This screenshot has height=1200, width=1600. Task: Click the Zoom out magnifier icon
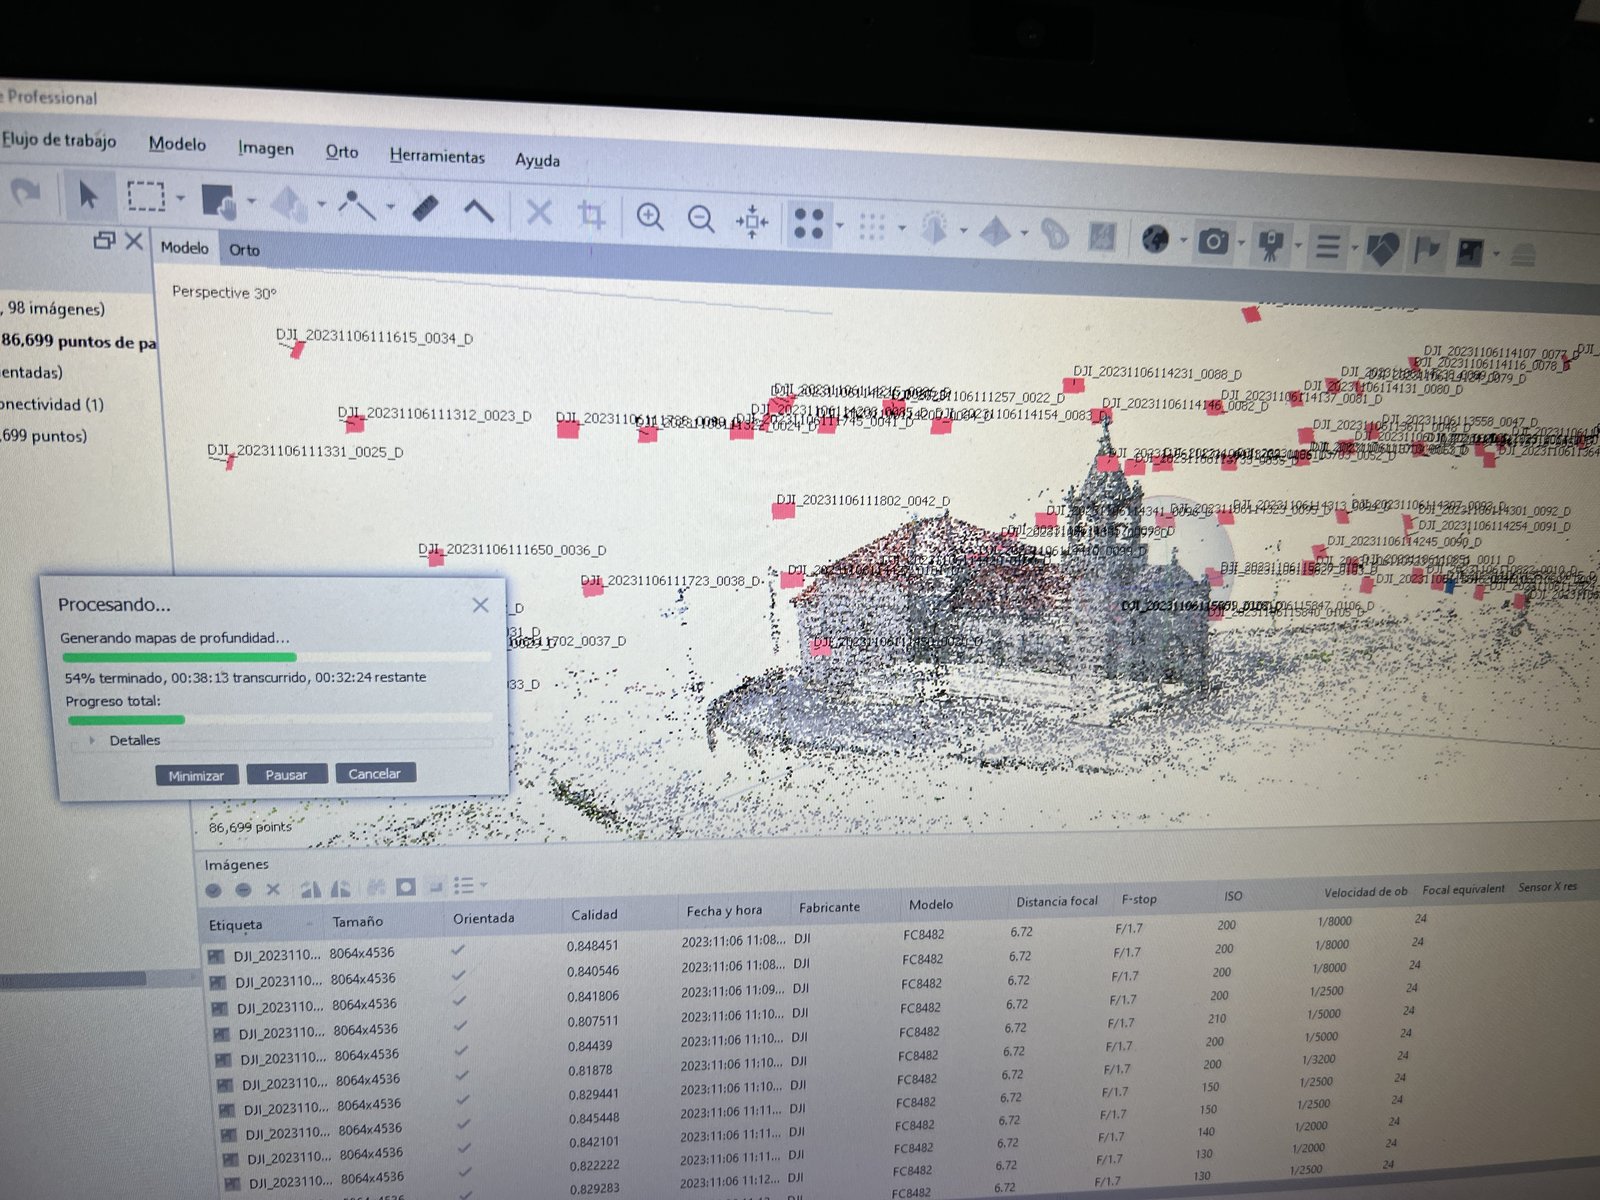click(700, 218)
